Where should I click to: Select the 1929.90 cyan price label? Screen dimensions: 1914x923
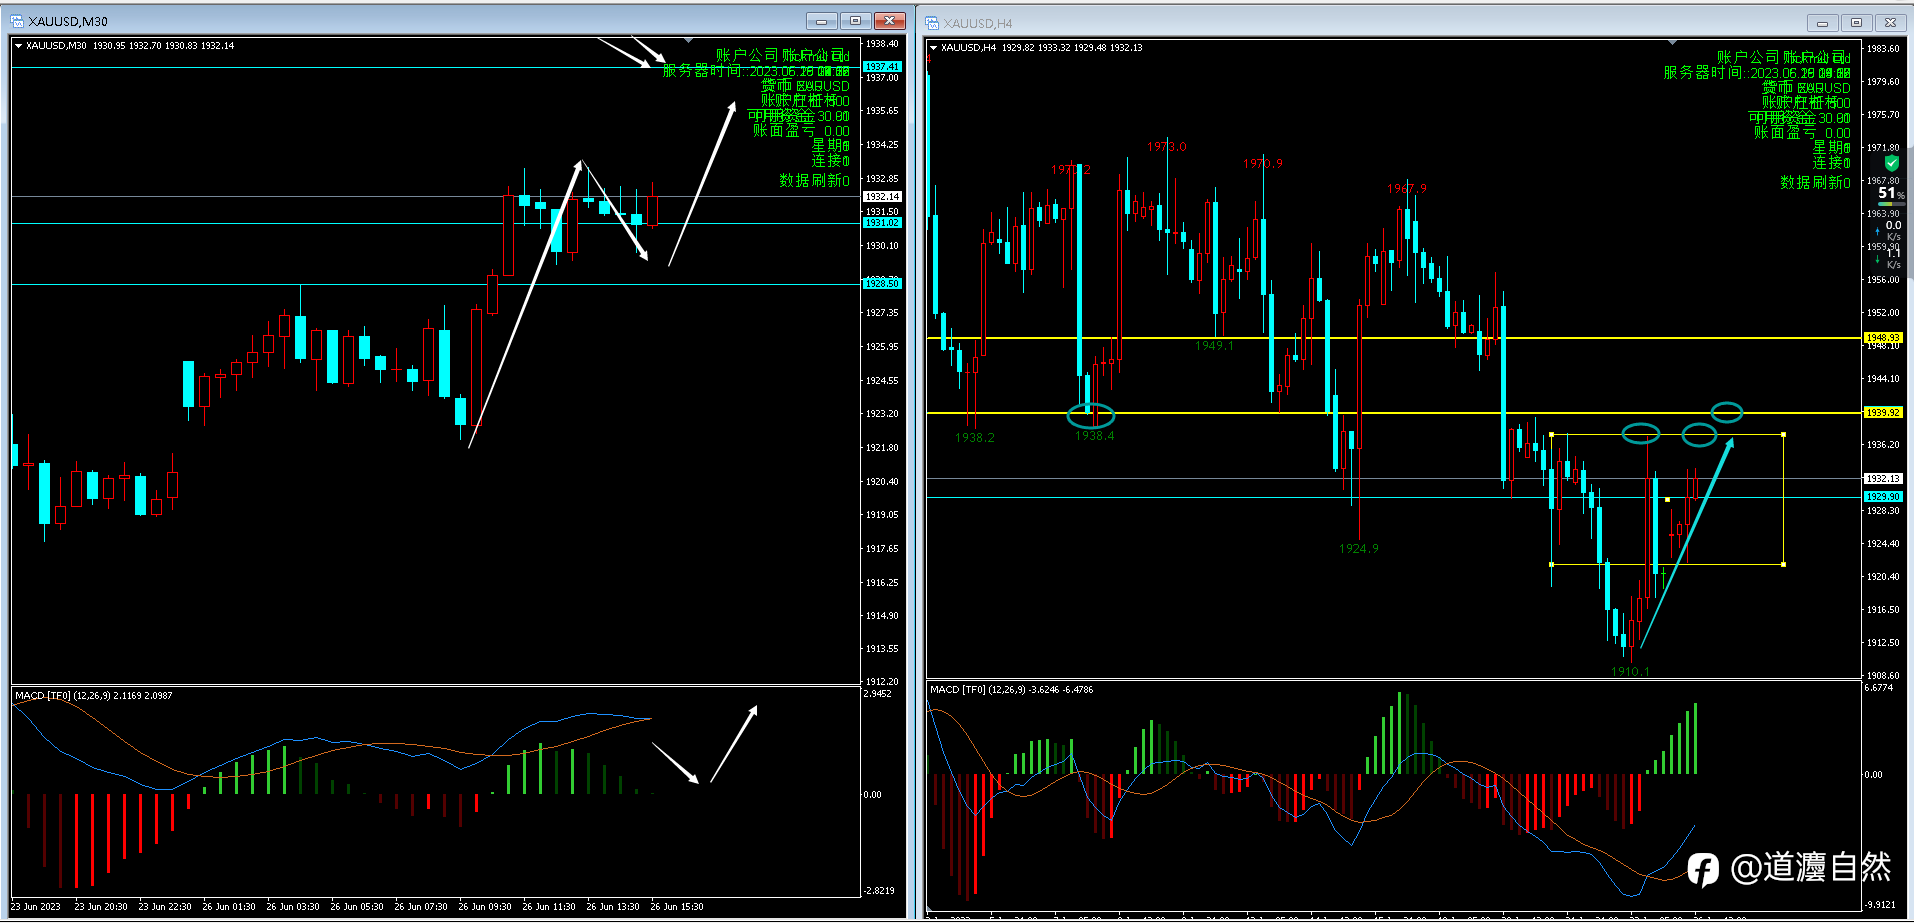pyautogui.click(x=1883, y=497)
